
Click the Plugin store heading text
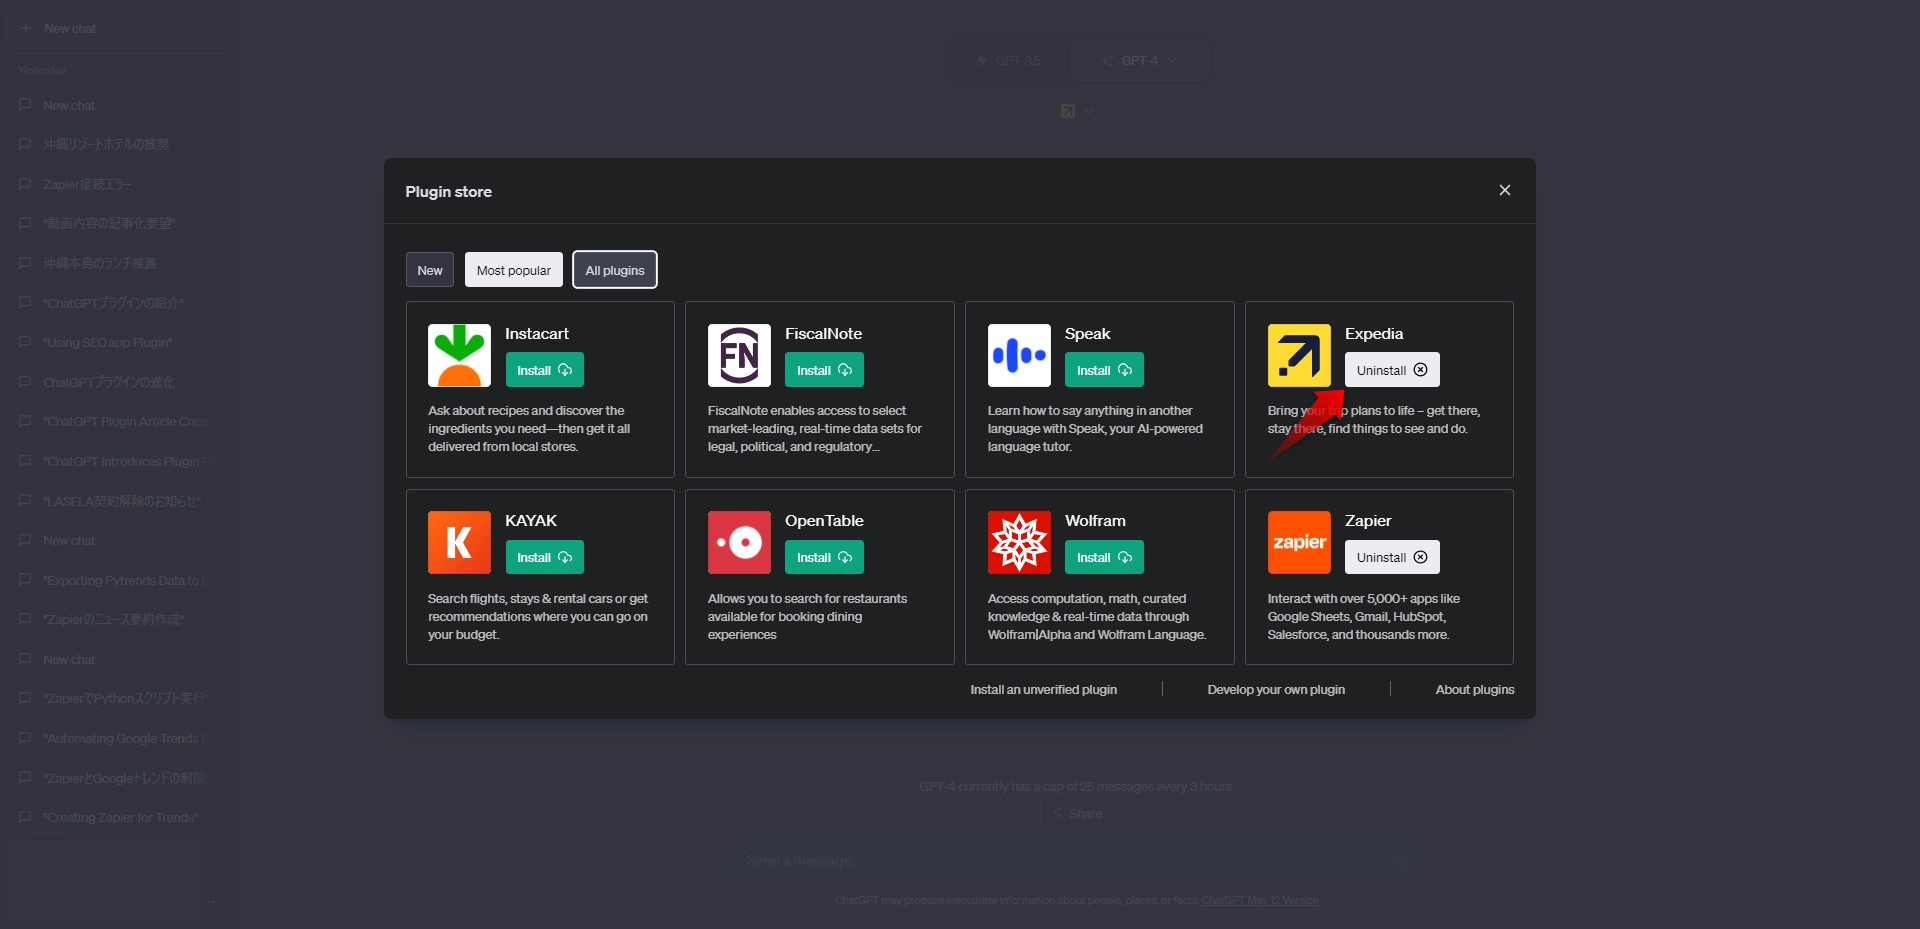pyautogui.click(x=448, y=191)
